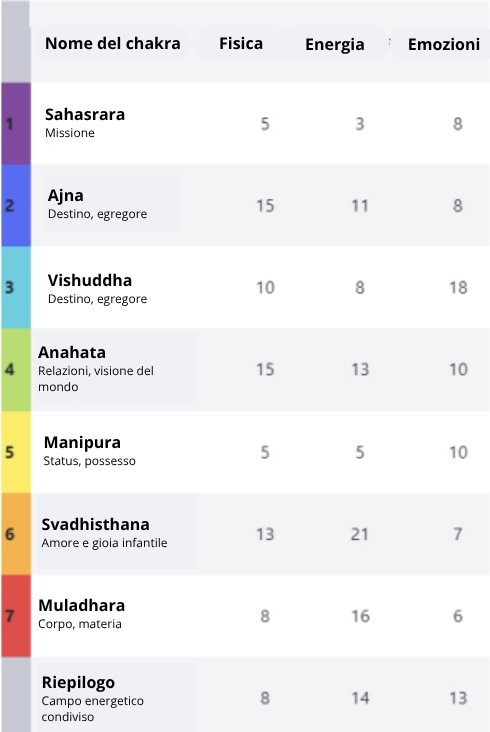The width and height of the screenshot is (490, 732).
Task: Click the blue Ajna color block numbered 2
Action: click(16, 205)
